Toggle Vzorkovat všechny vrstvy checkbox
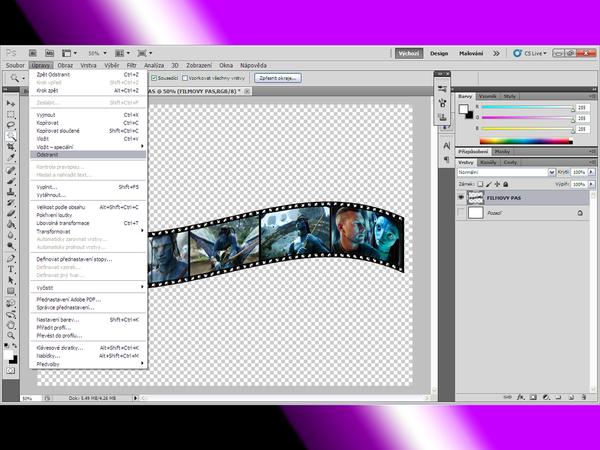 point(186,77)
